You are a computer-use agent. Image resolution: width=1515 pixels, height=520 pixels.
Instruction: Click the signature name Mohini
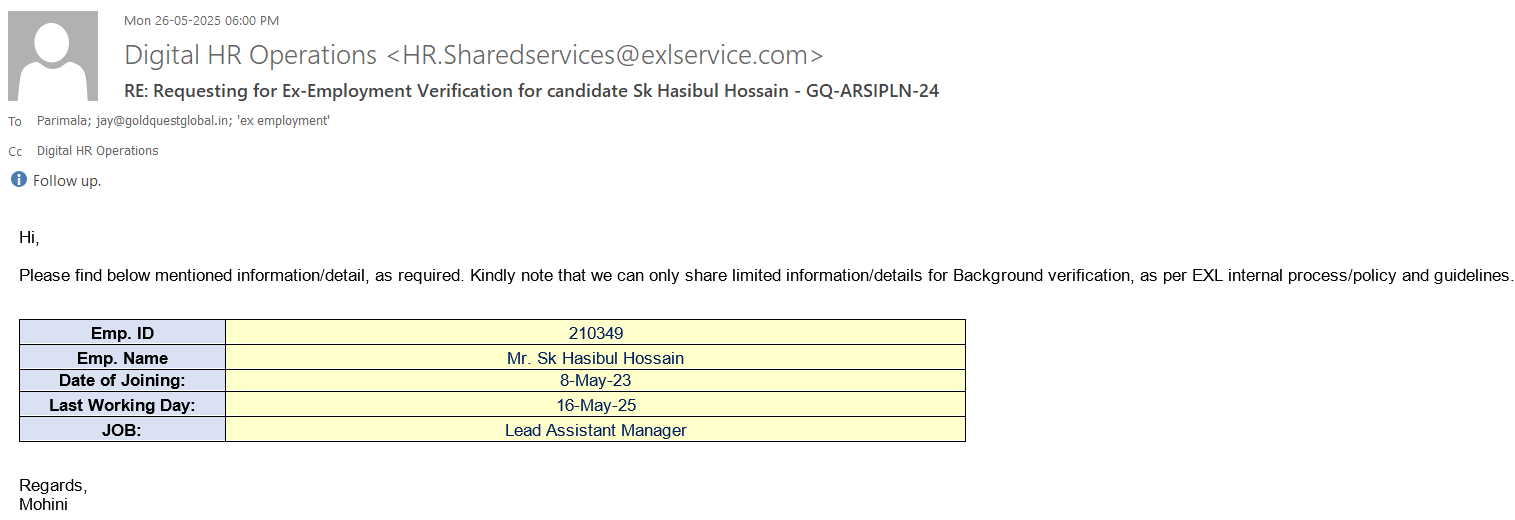[x=43, y=504]
